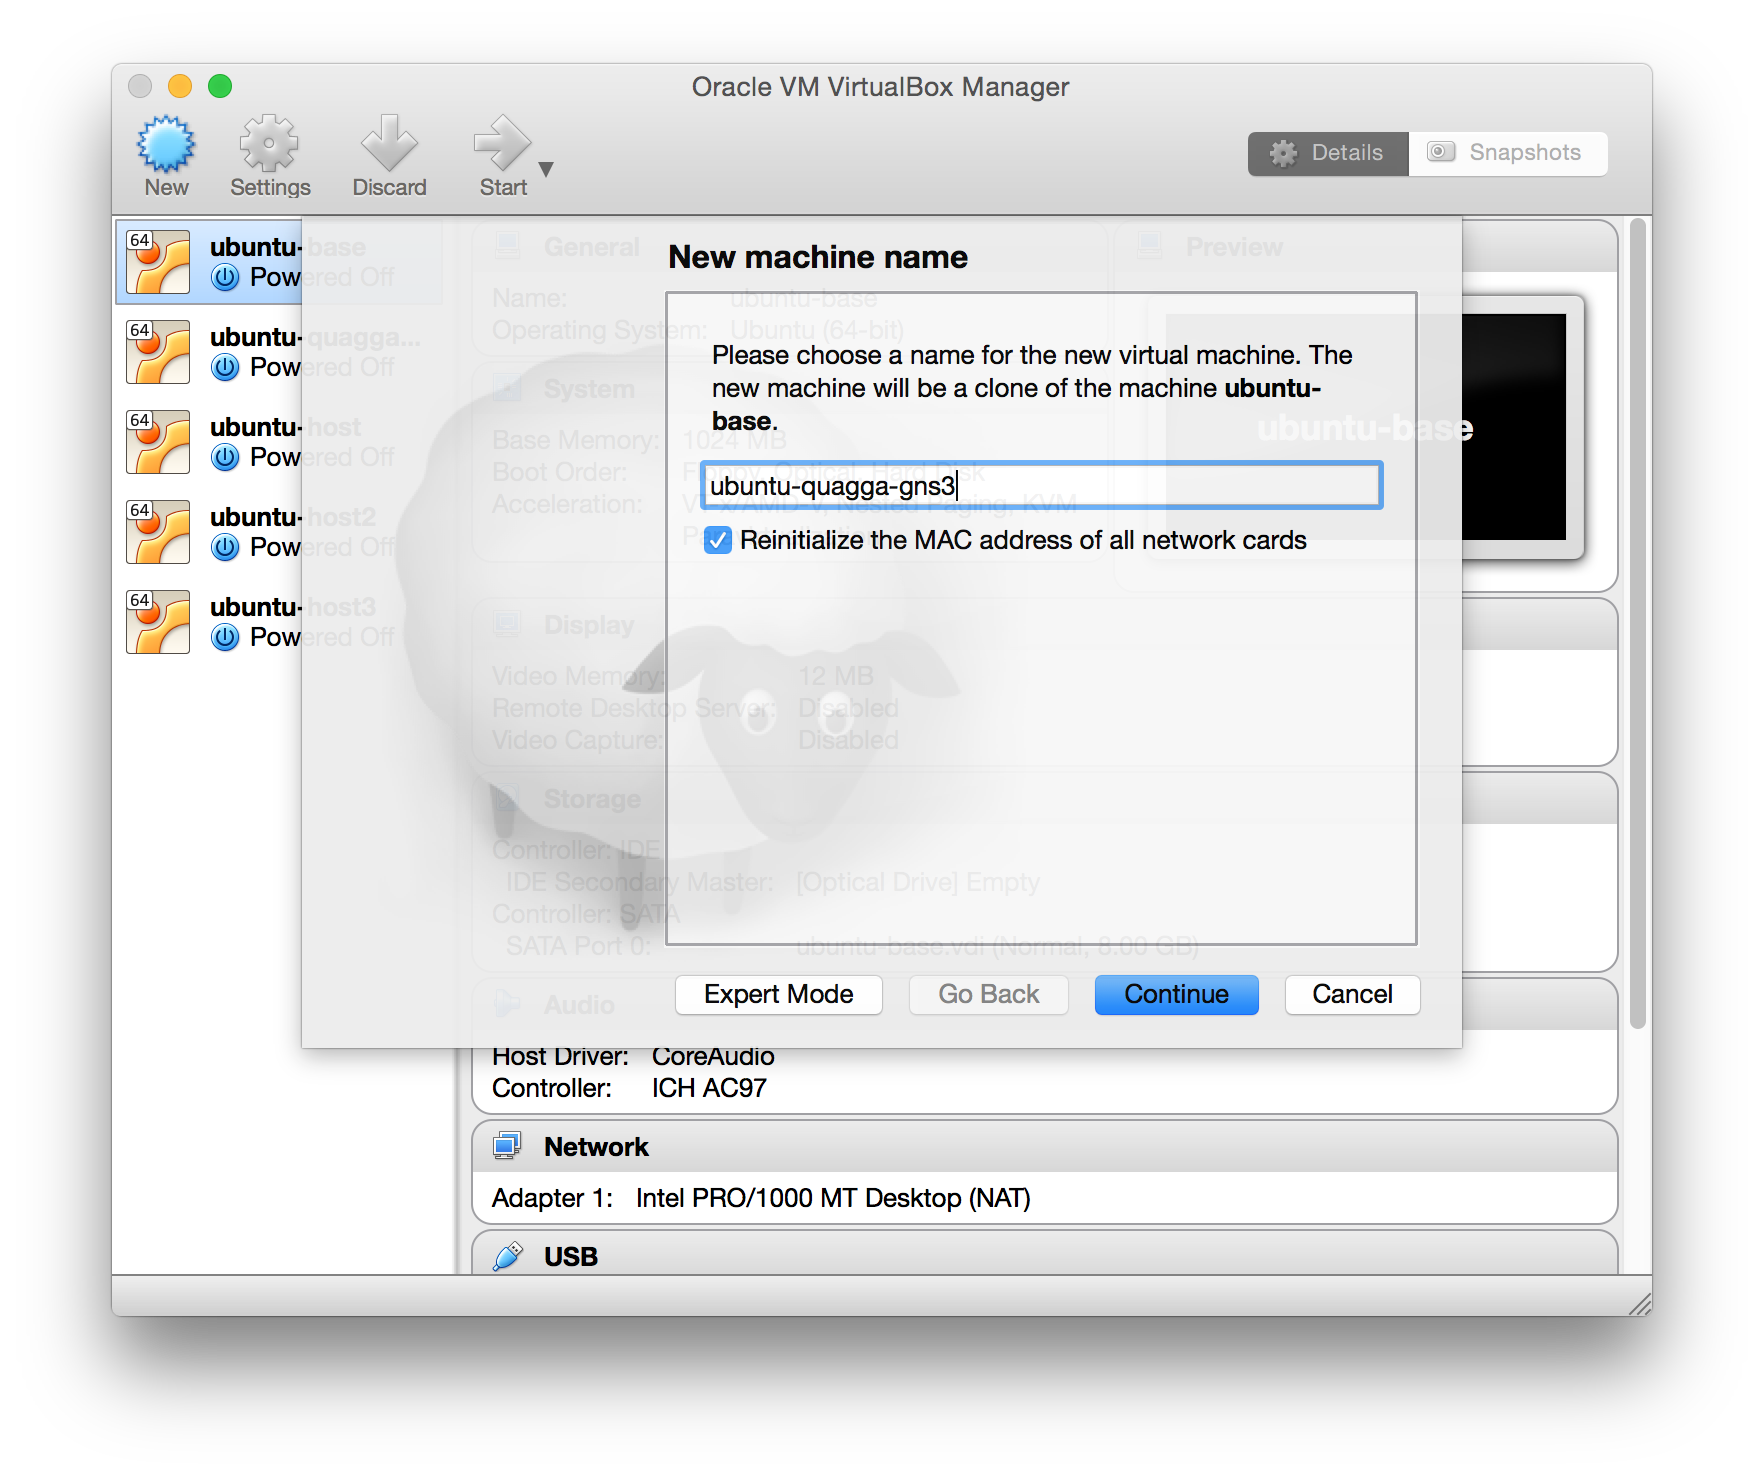Image resolution: width=1764 pixels, height=1476 pixels.
Task: Click the Continue button
Action: click(1176, 995)
